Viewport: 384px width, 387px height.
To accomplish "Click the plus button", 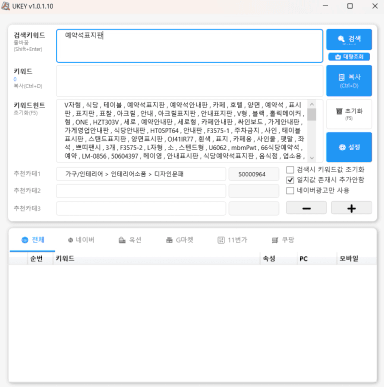I will (x=351, y=208).
